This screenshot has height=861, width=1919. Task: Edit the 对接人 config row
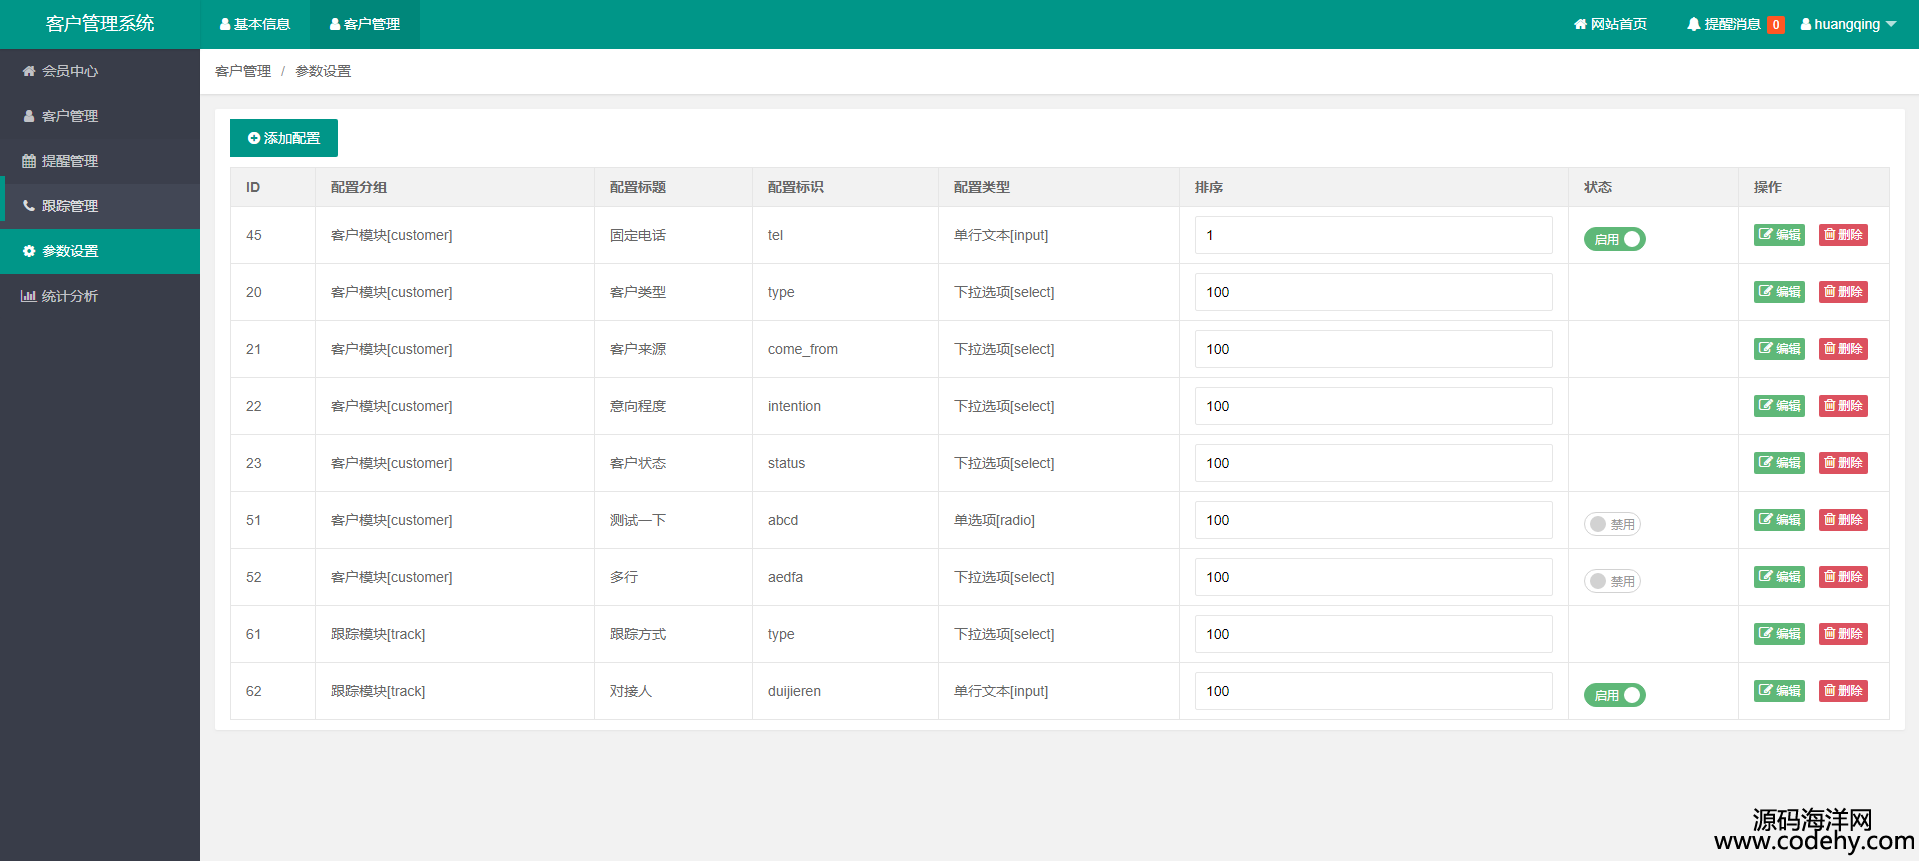click(x=1779, y=691)
